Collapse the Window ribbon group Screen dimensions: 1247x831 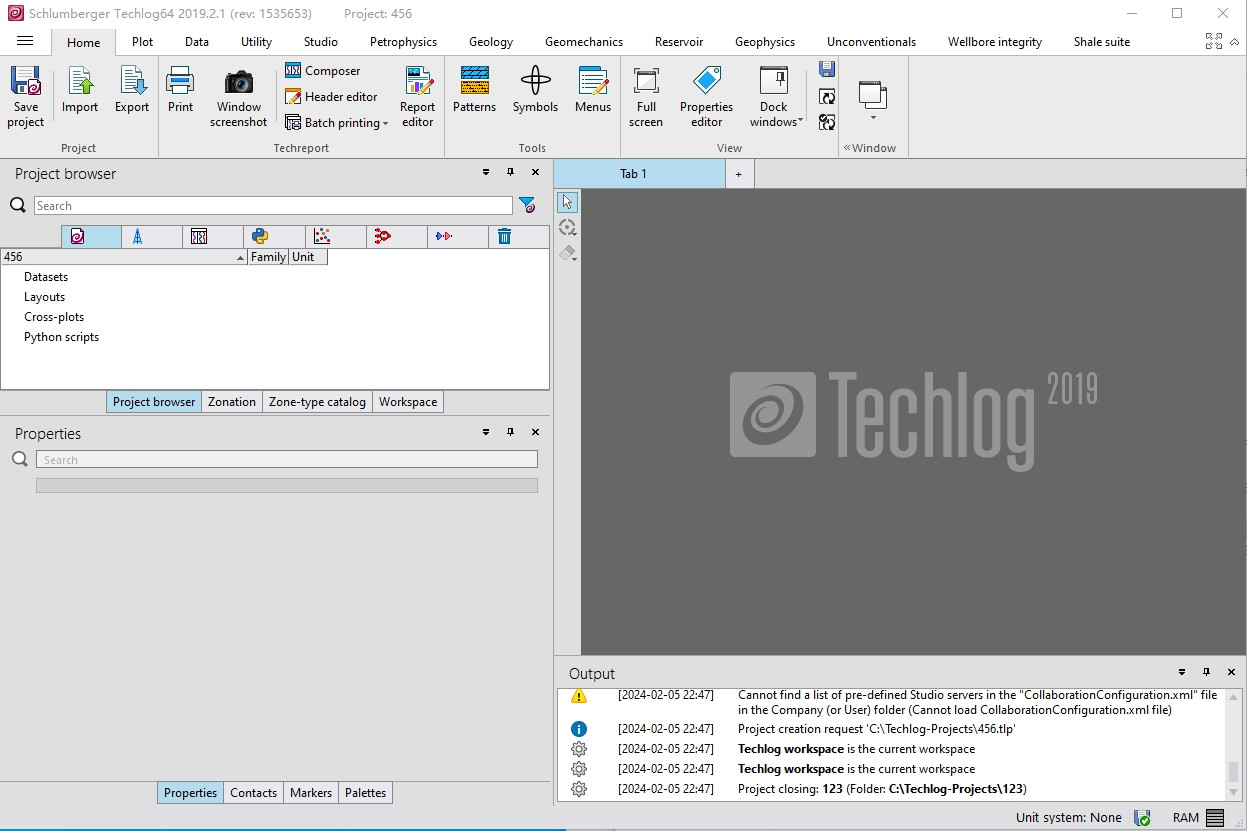pyautogui.click(x=847, y=148)
